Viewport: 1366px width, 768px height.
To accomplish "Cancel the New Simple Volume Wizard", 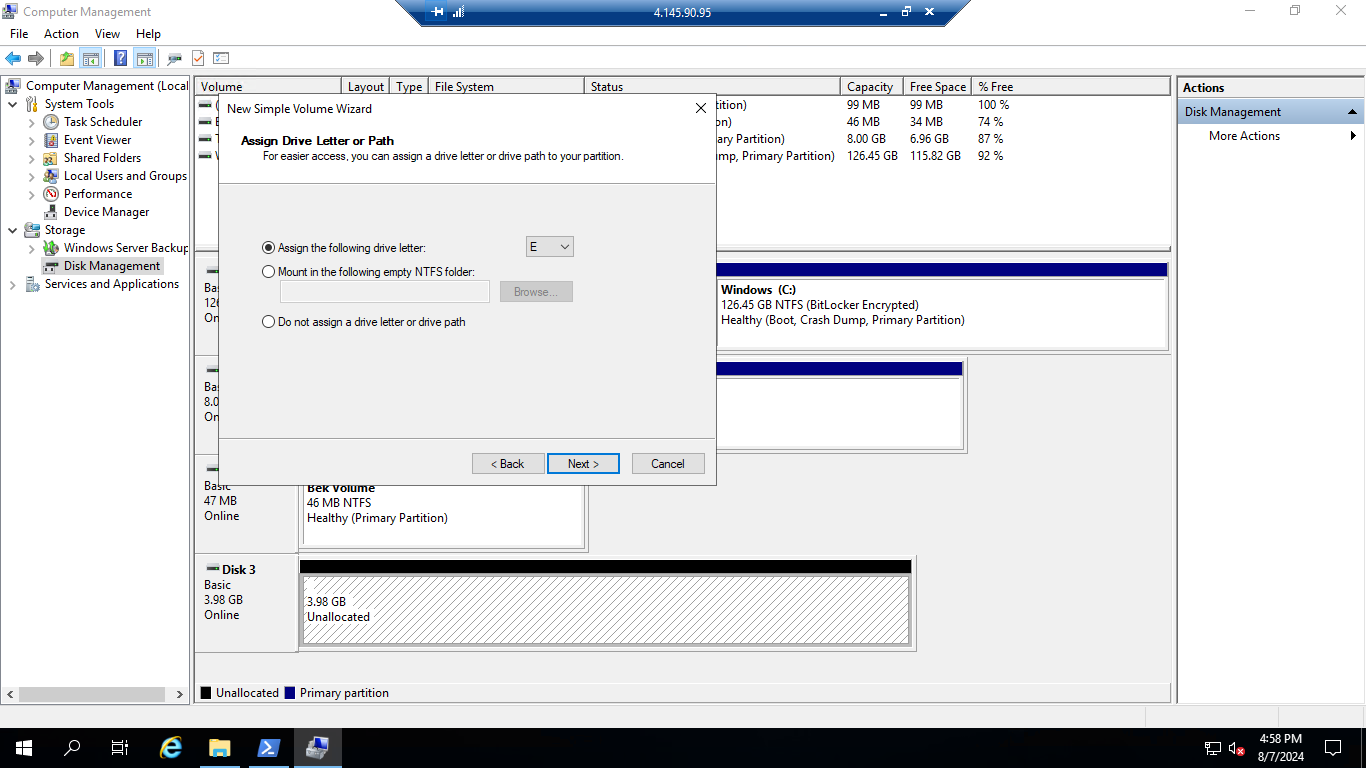I will tap(668, 464).
